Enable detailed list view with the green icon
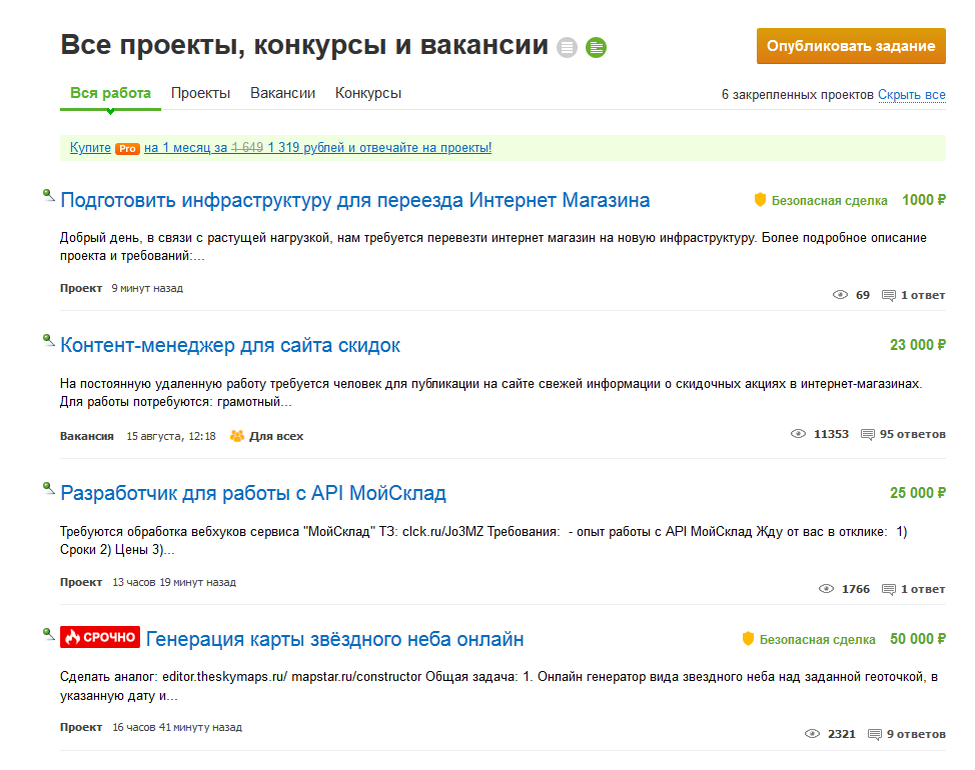This screenshot has height=770, width=975. (x=596, y=46)
